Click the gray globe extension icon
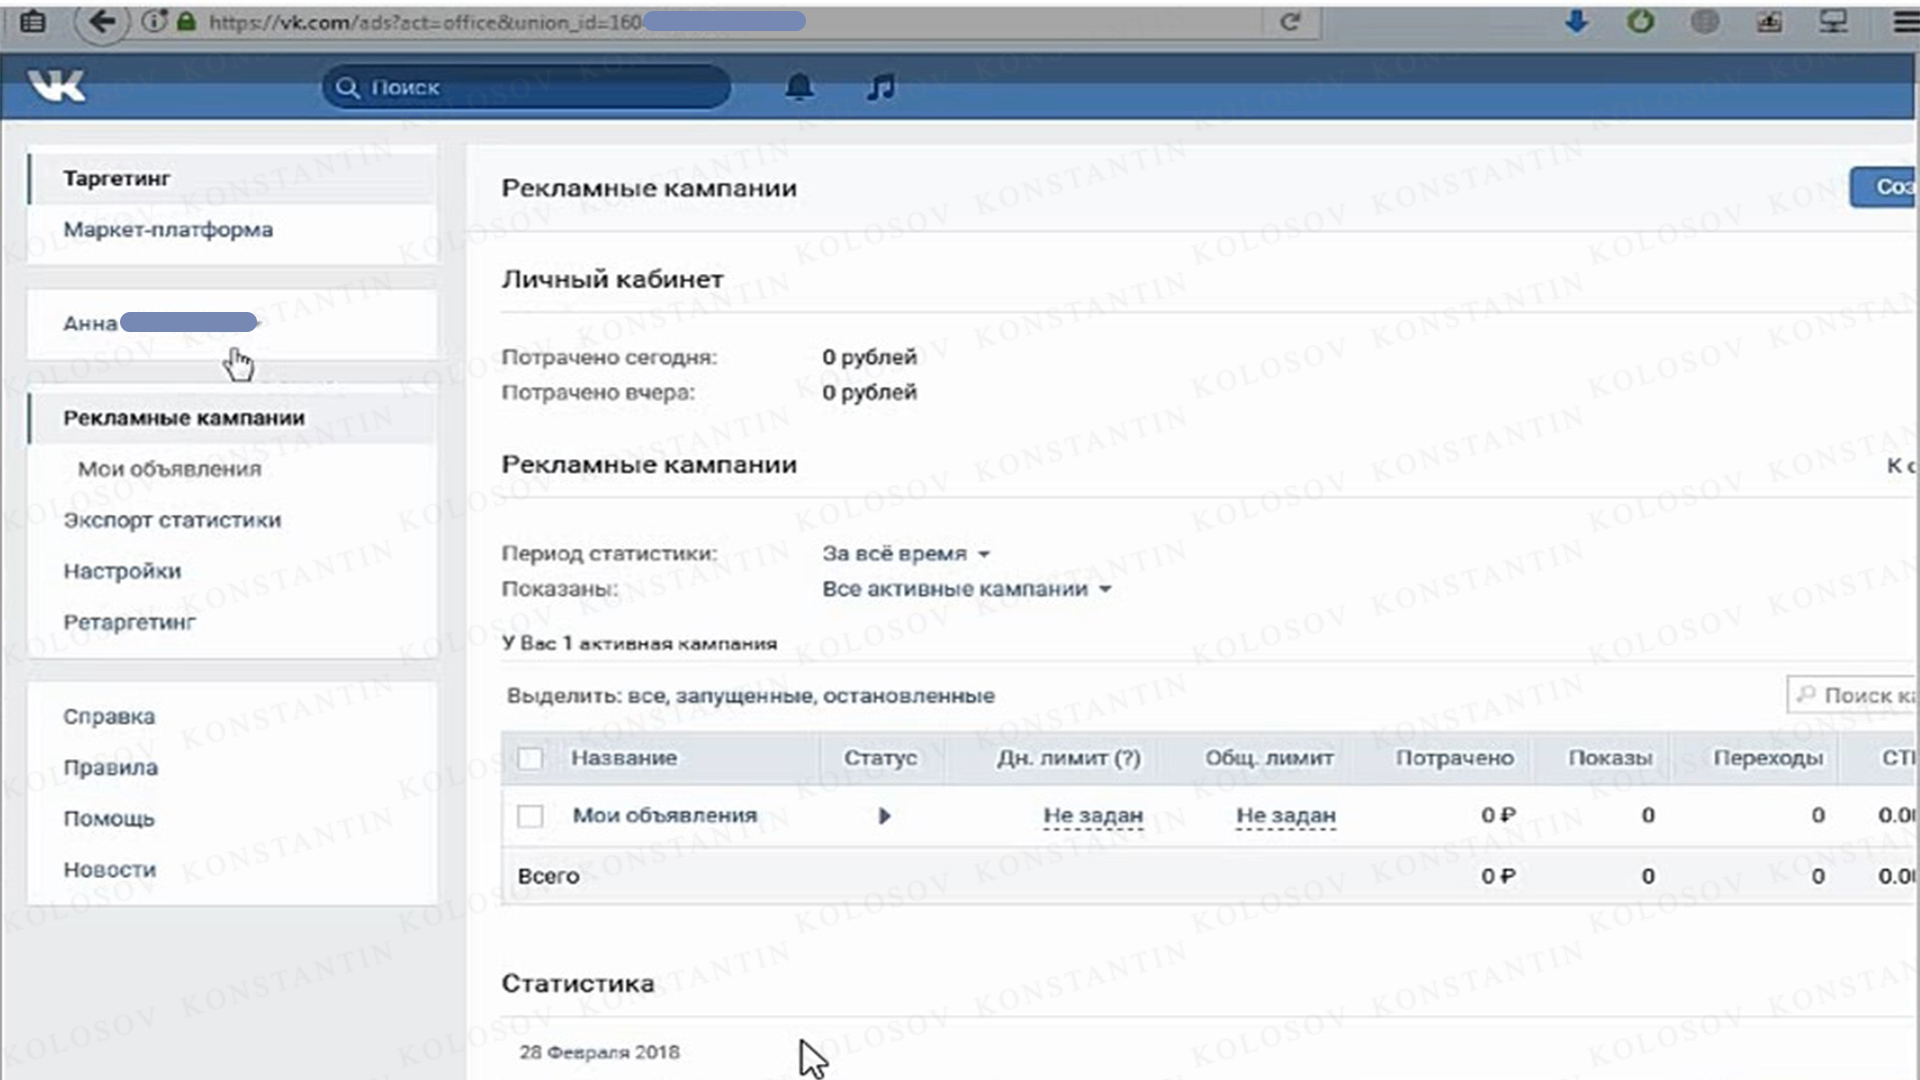Screen dimensions: 1920x1080 [1705, 21]
